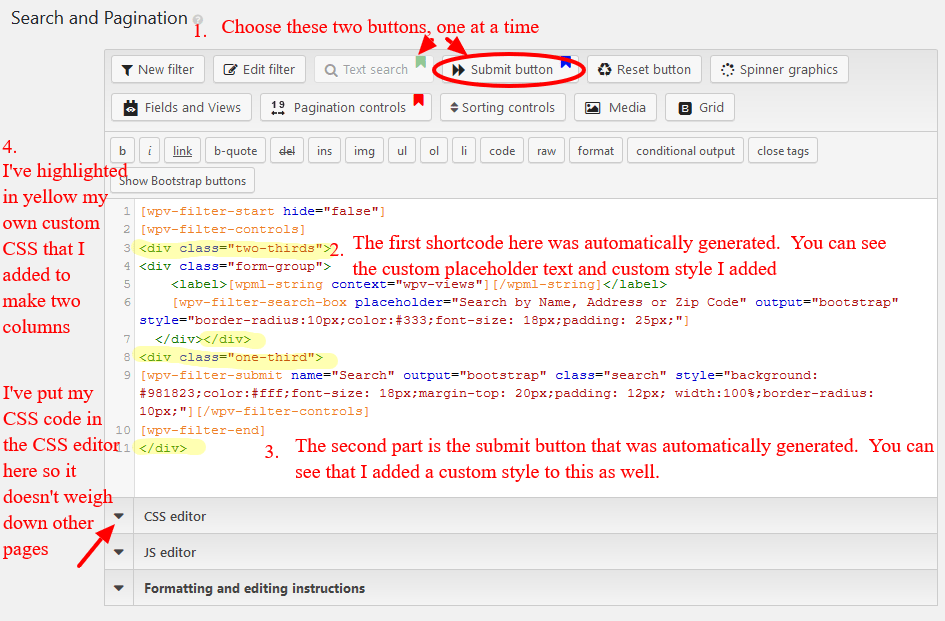The width and height of the screenshot is (945, 621).
Task: Add a Reset button
Action: pos(644,69)
